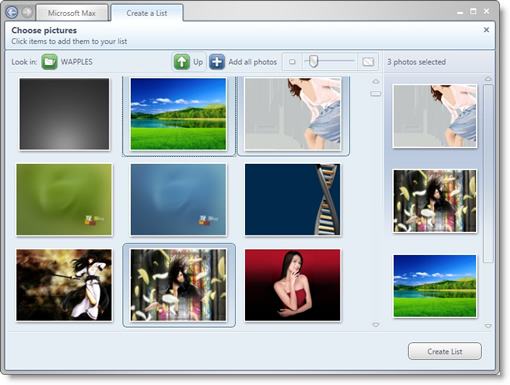Remove landscape photo from selected list
Viewport: 510px width, 385px height.
tap(435, 286)
